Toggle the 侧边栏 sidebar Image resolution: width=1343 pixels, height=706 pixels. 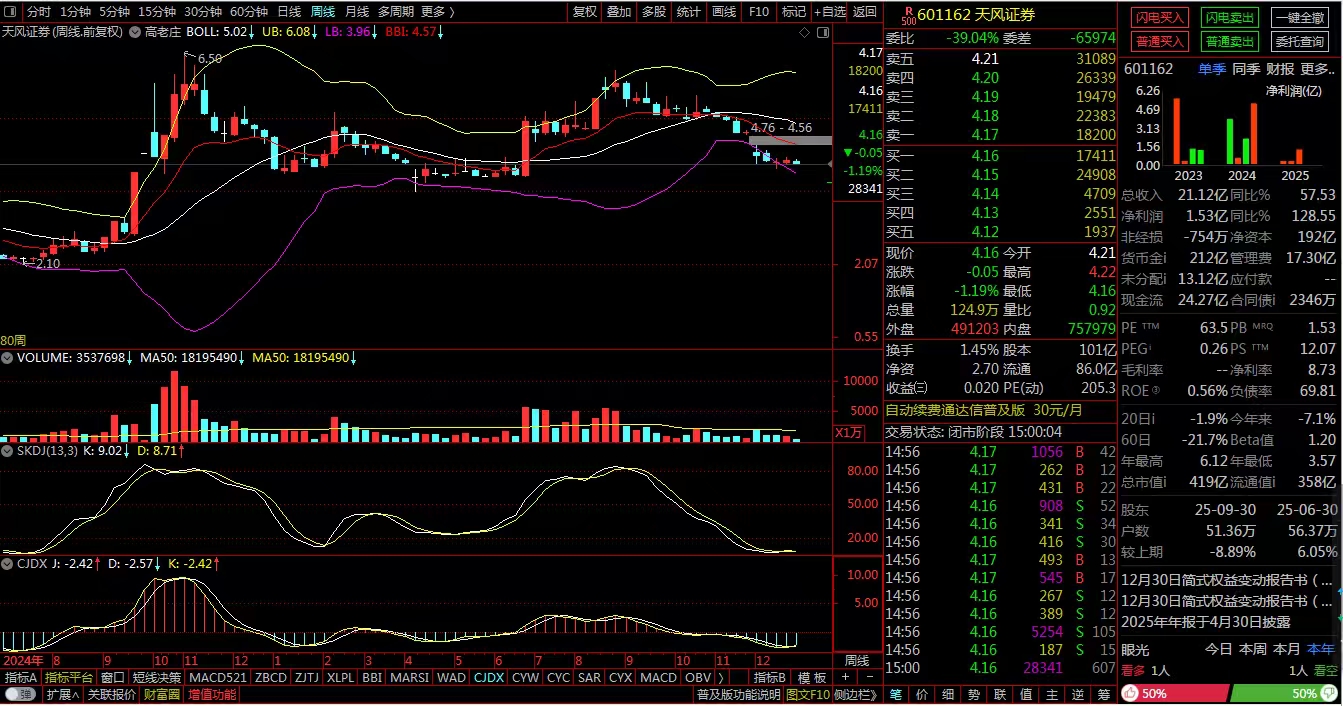[855, 694]
